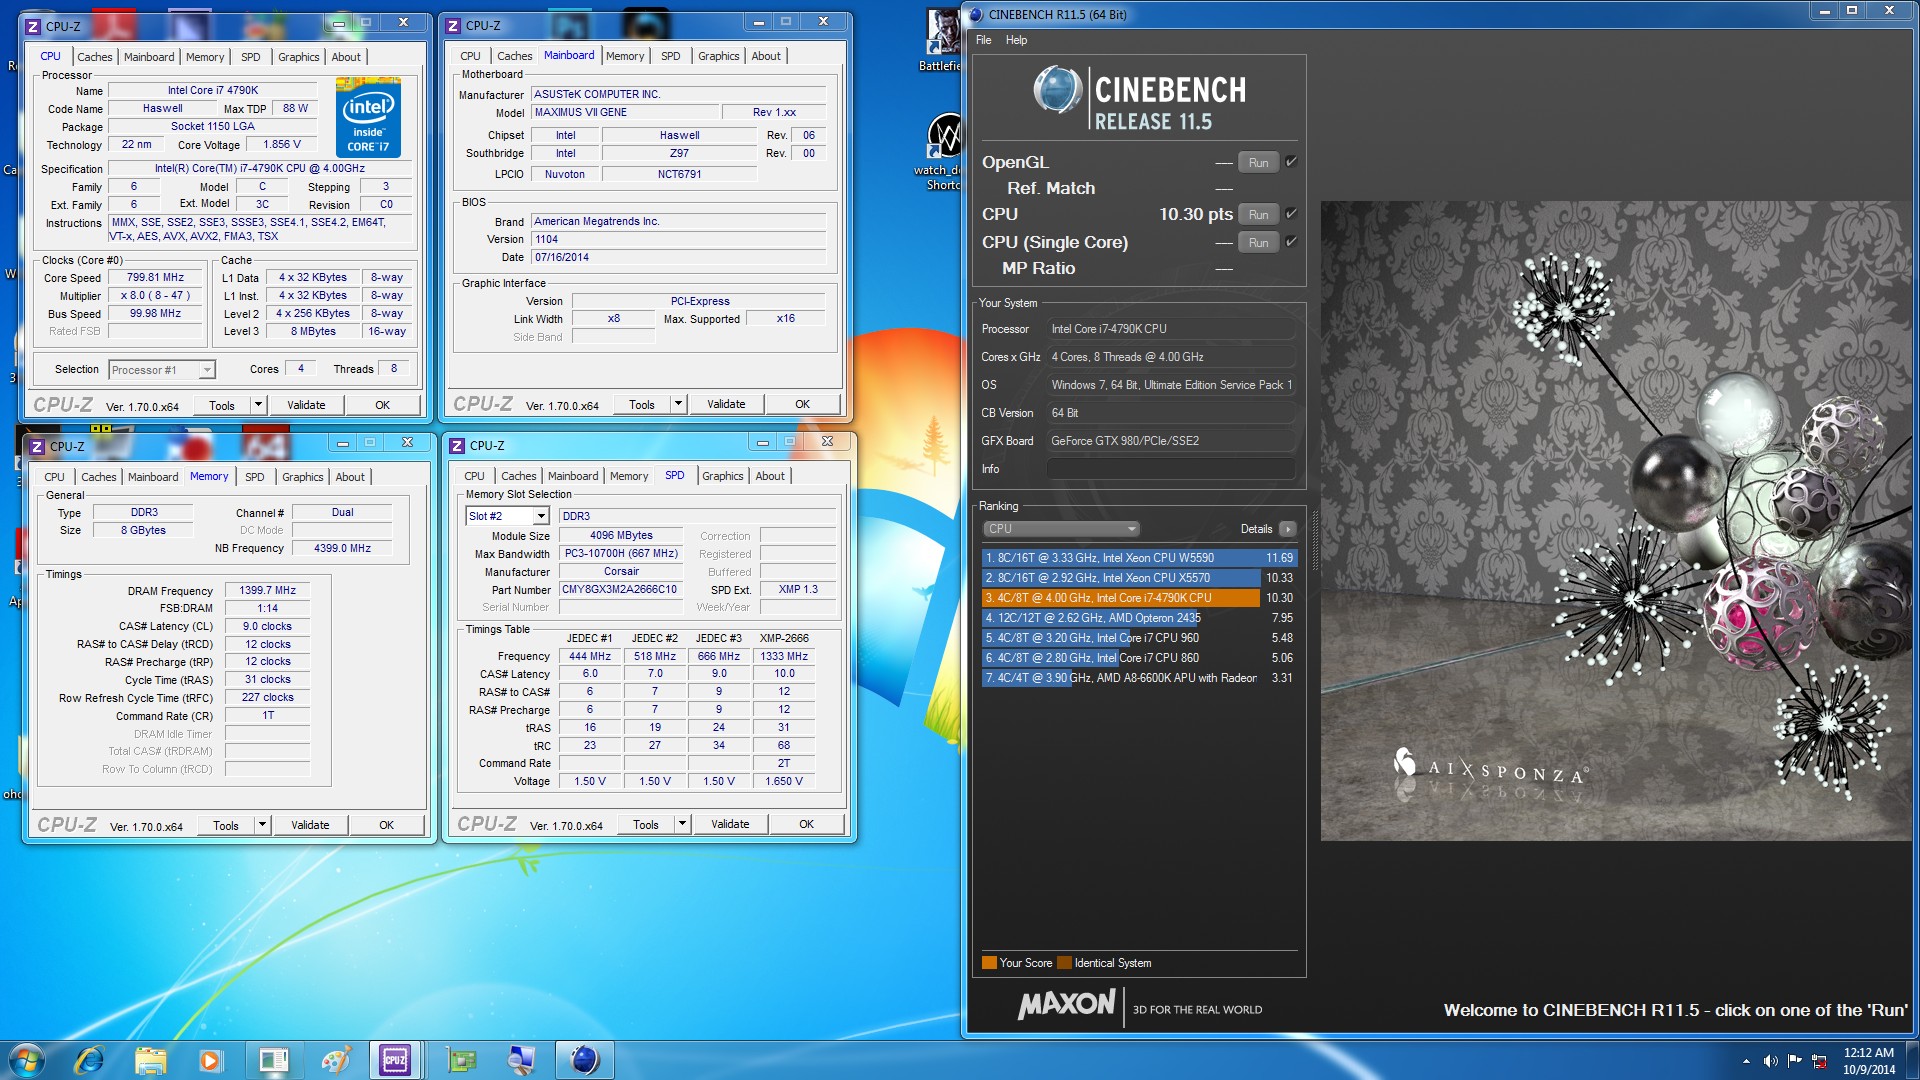
Task: Toggle the OpenGL test checkbox
Action: coord(1291,162)
